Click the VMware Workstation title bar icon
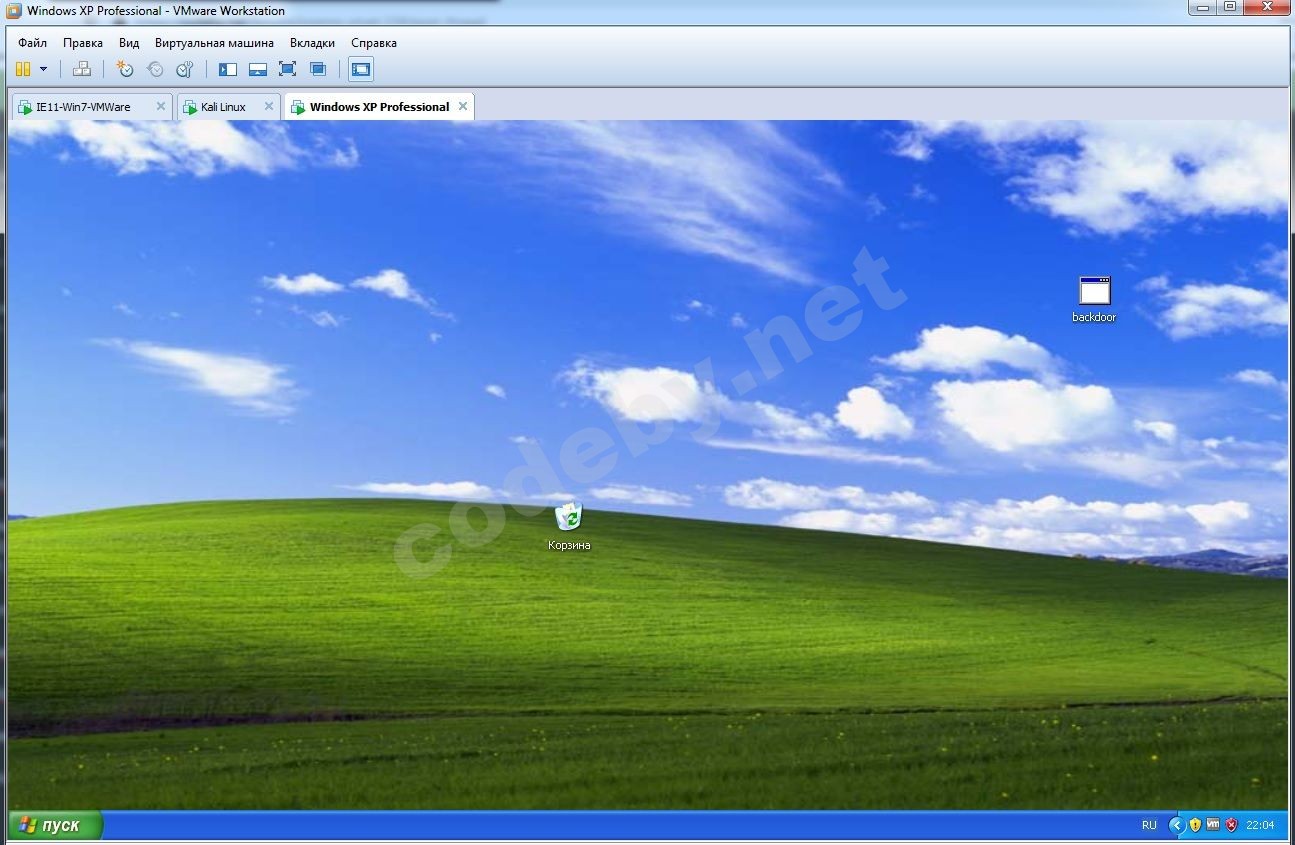 [x=14, y=11]
